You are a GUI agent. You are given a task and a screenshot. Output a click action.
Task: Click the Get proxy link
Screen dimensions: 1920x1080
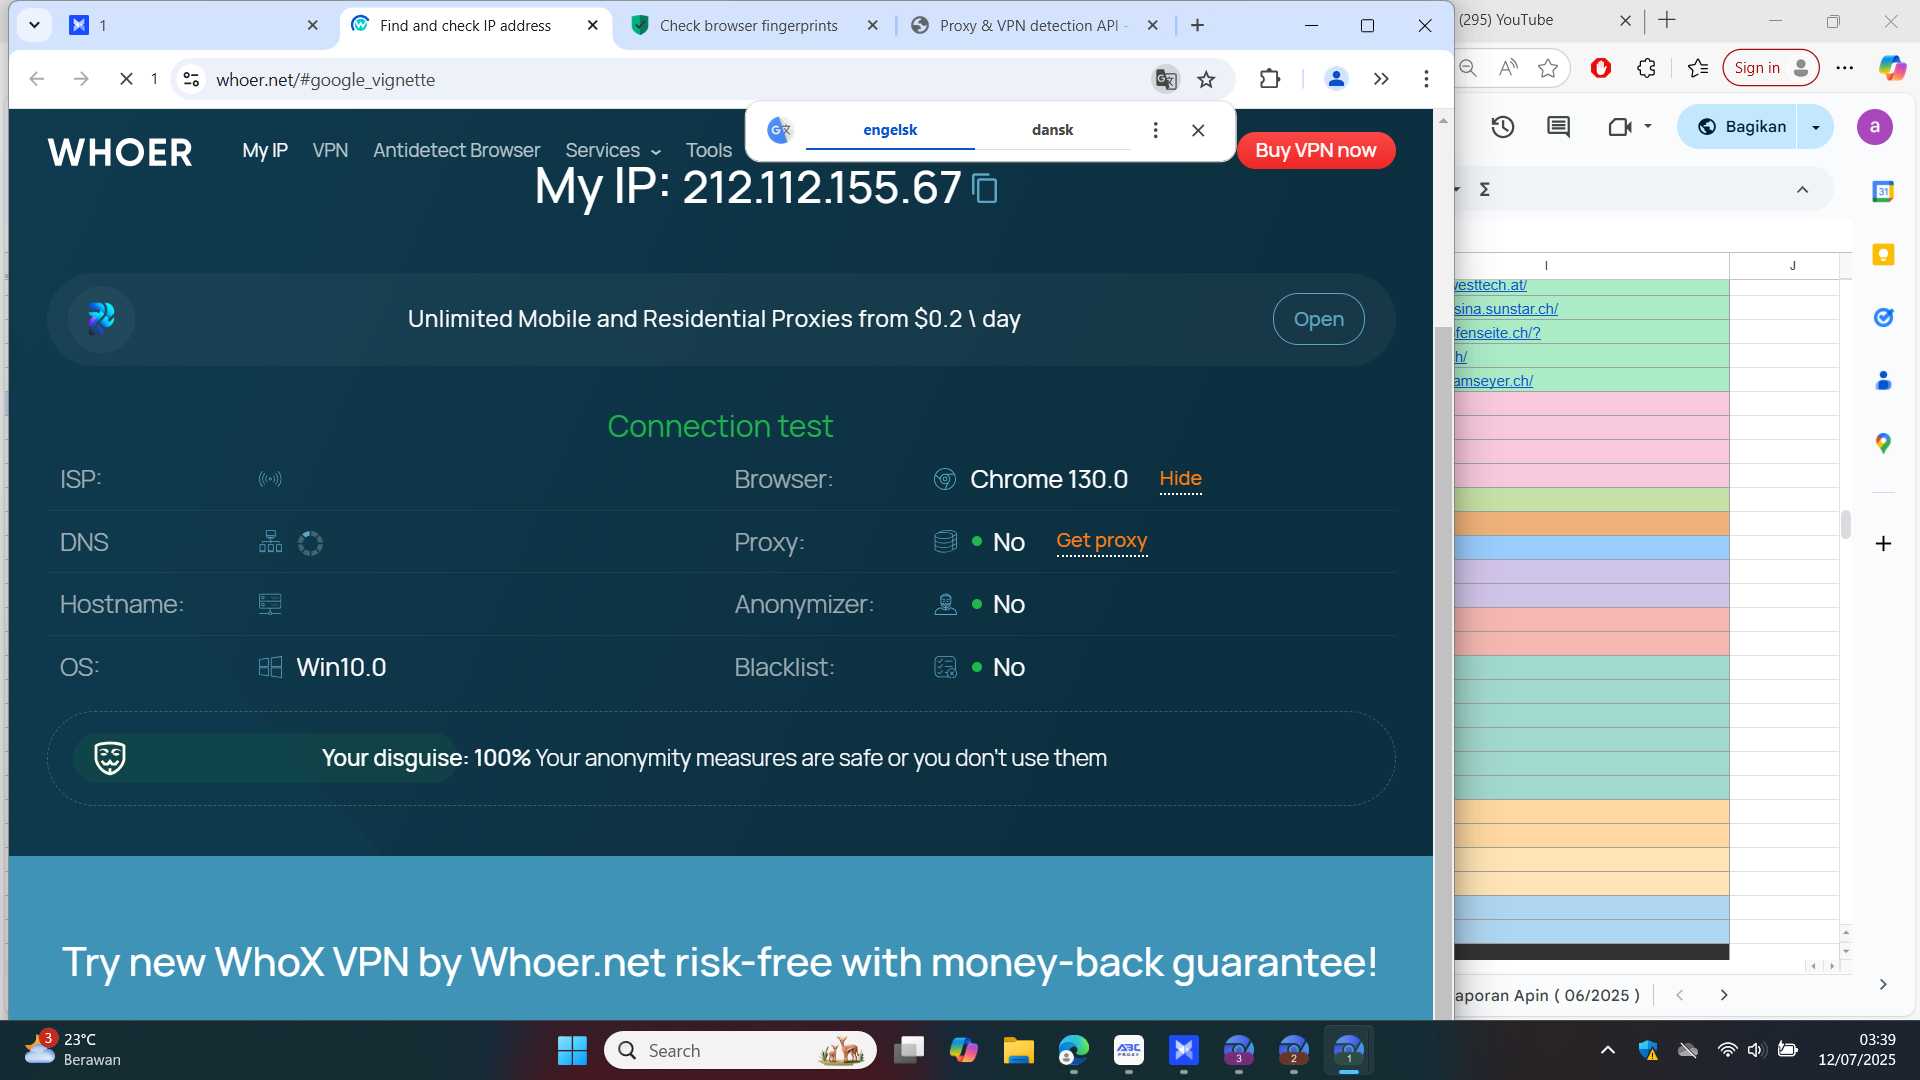click(x=1102, y=541)
